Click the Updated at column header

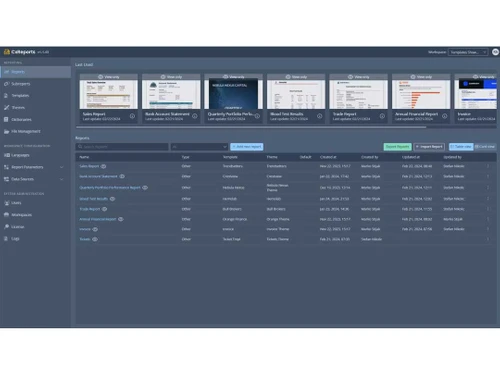click(x=411, y=157)
